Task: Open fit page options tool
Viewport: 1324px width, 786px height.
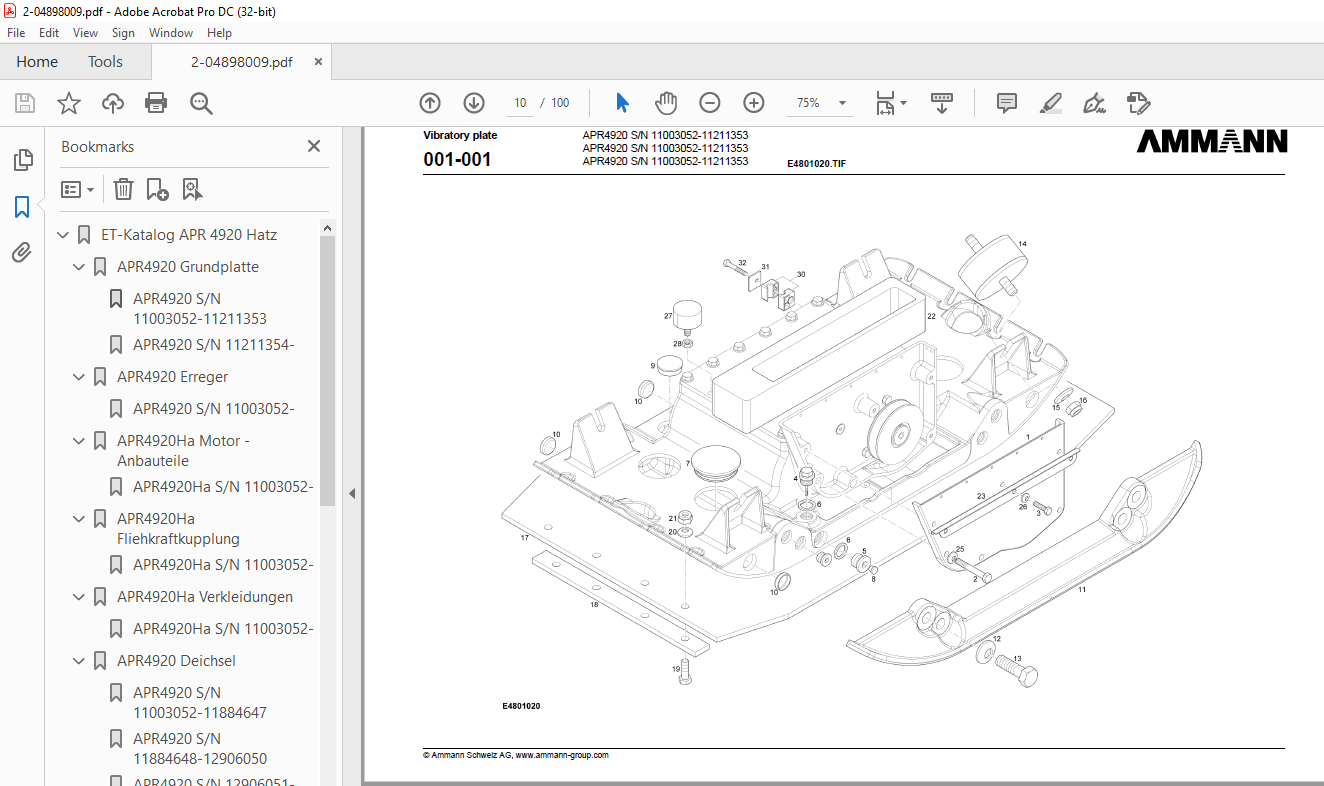Action: pyautogui.click(x=890, y=103)
